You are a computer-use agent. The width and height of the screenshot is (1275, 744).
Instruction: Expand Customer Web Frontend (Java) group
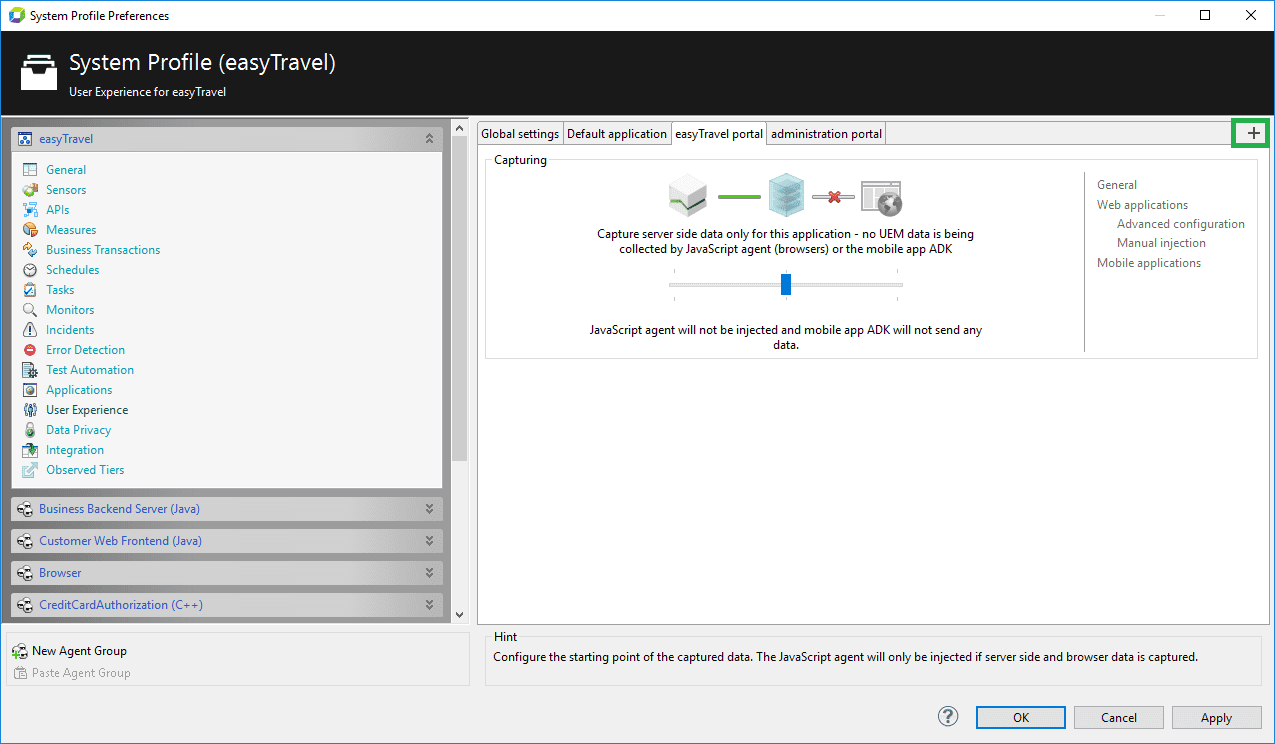click(x=429, y=541)
